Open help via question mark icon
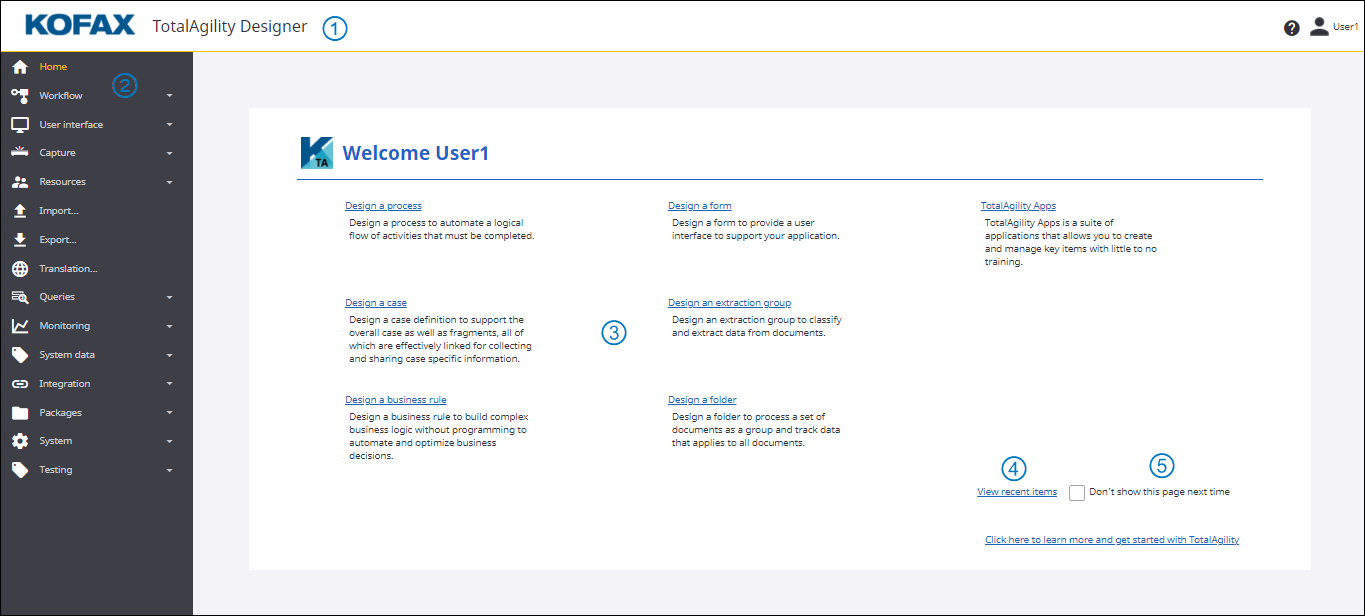 point(1292,28)
